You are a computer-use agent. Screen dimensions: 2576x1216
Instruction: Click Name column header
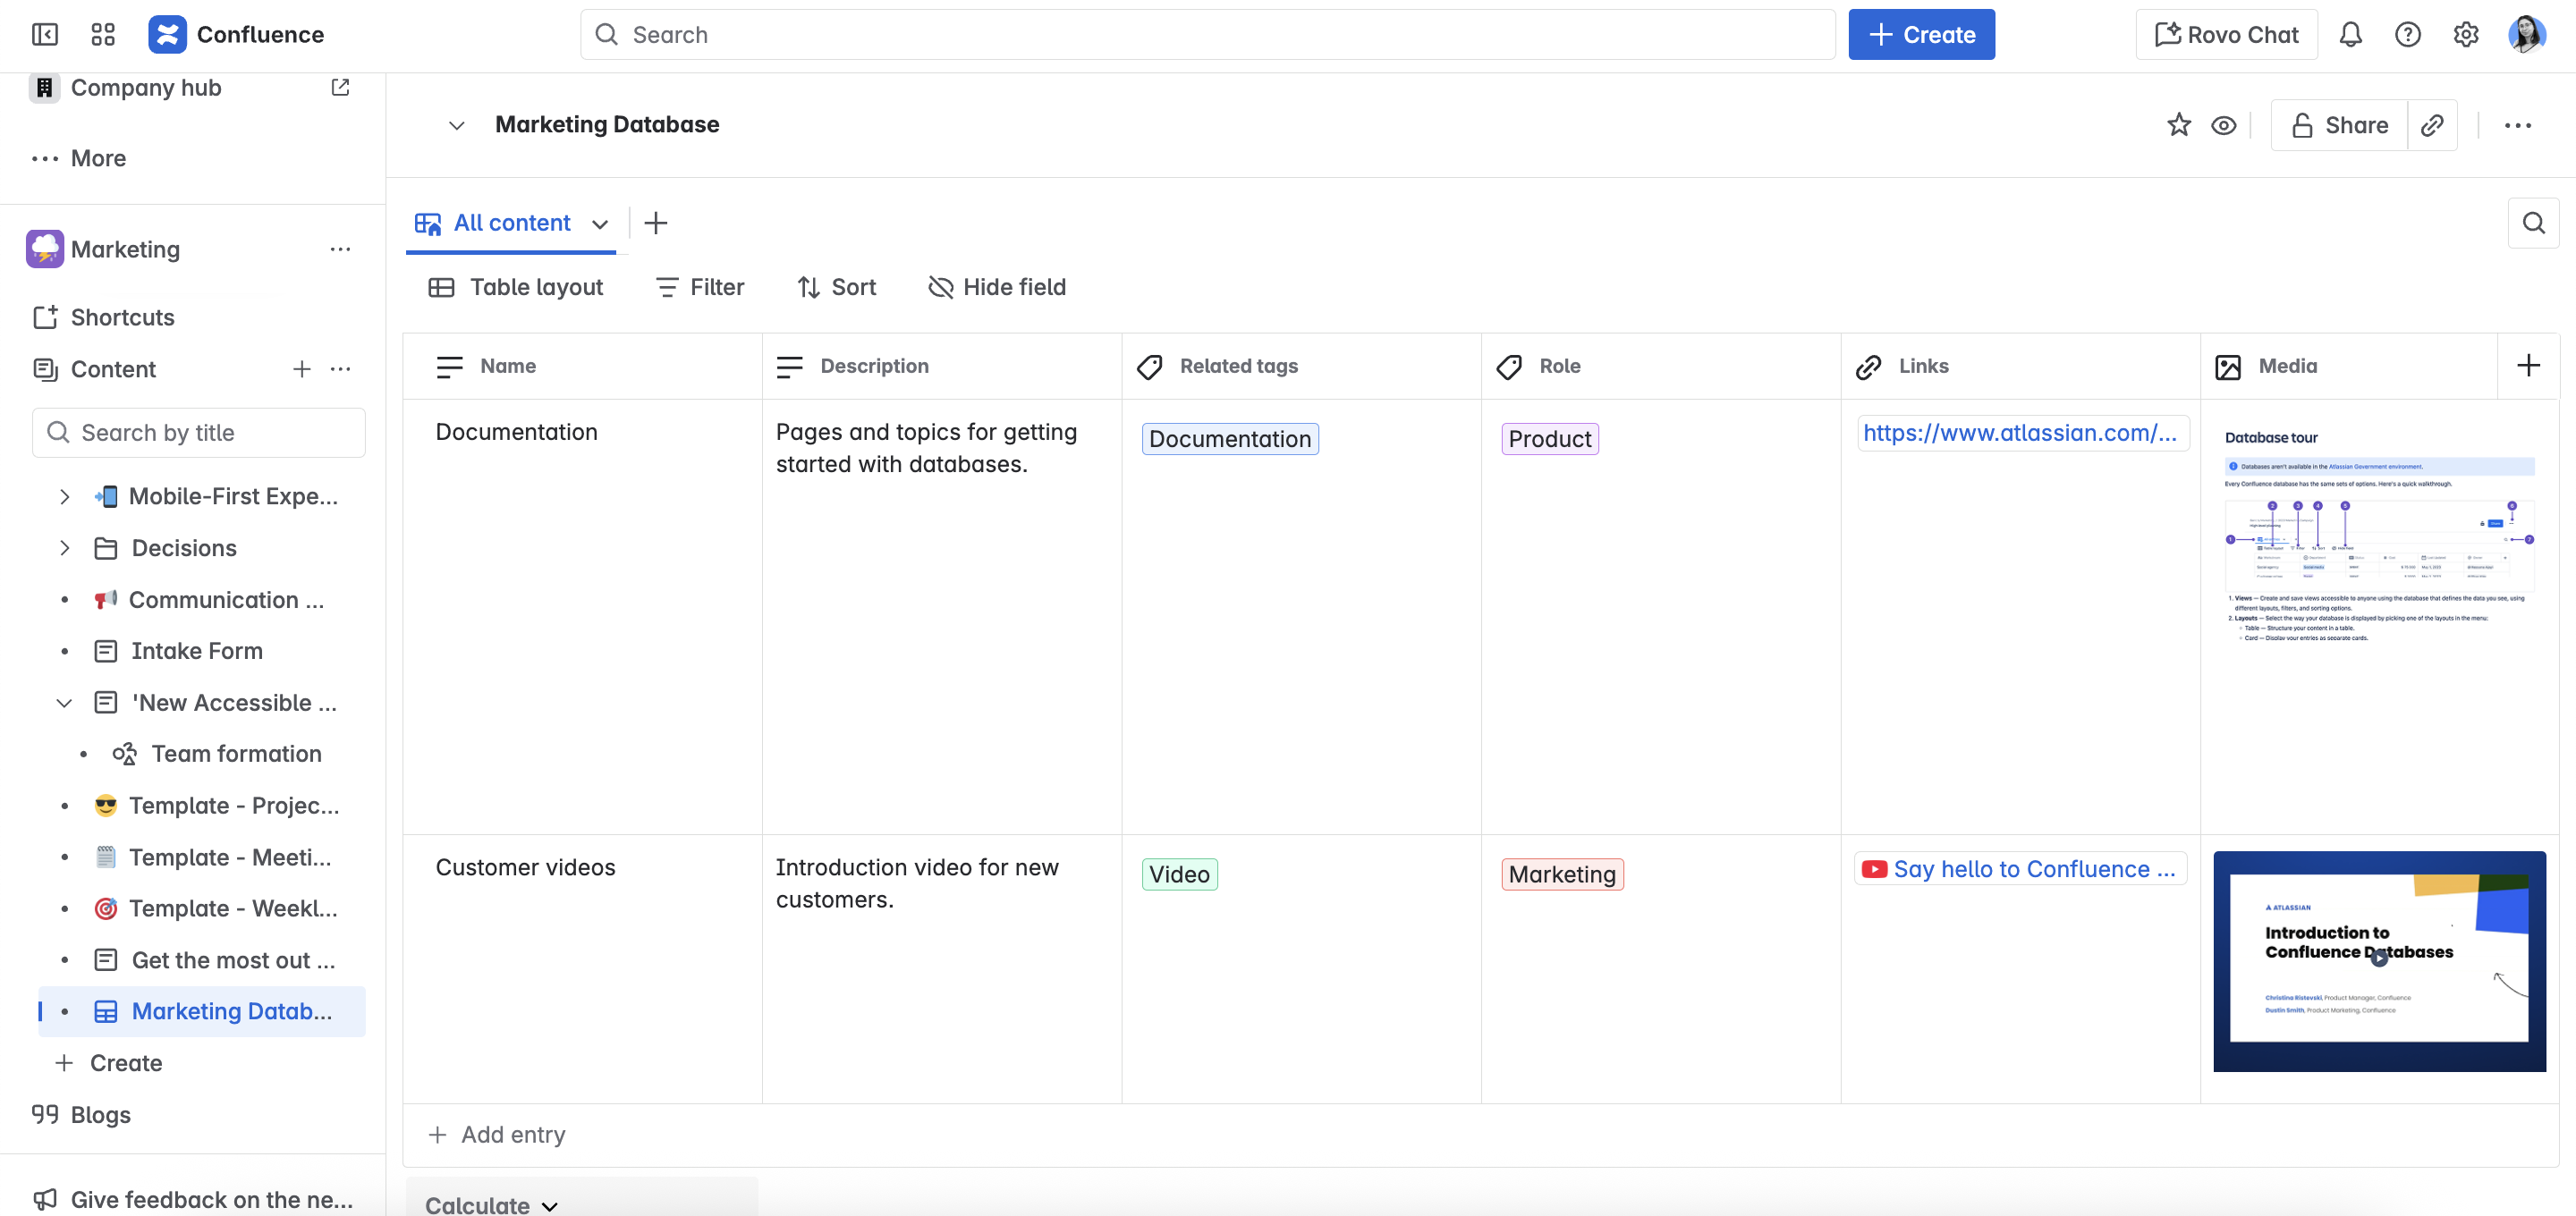582,366
